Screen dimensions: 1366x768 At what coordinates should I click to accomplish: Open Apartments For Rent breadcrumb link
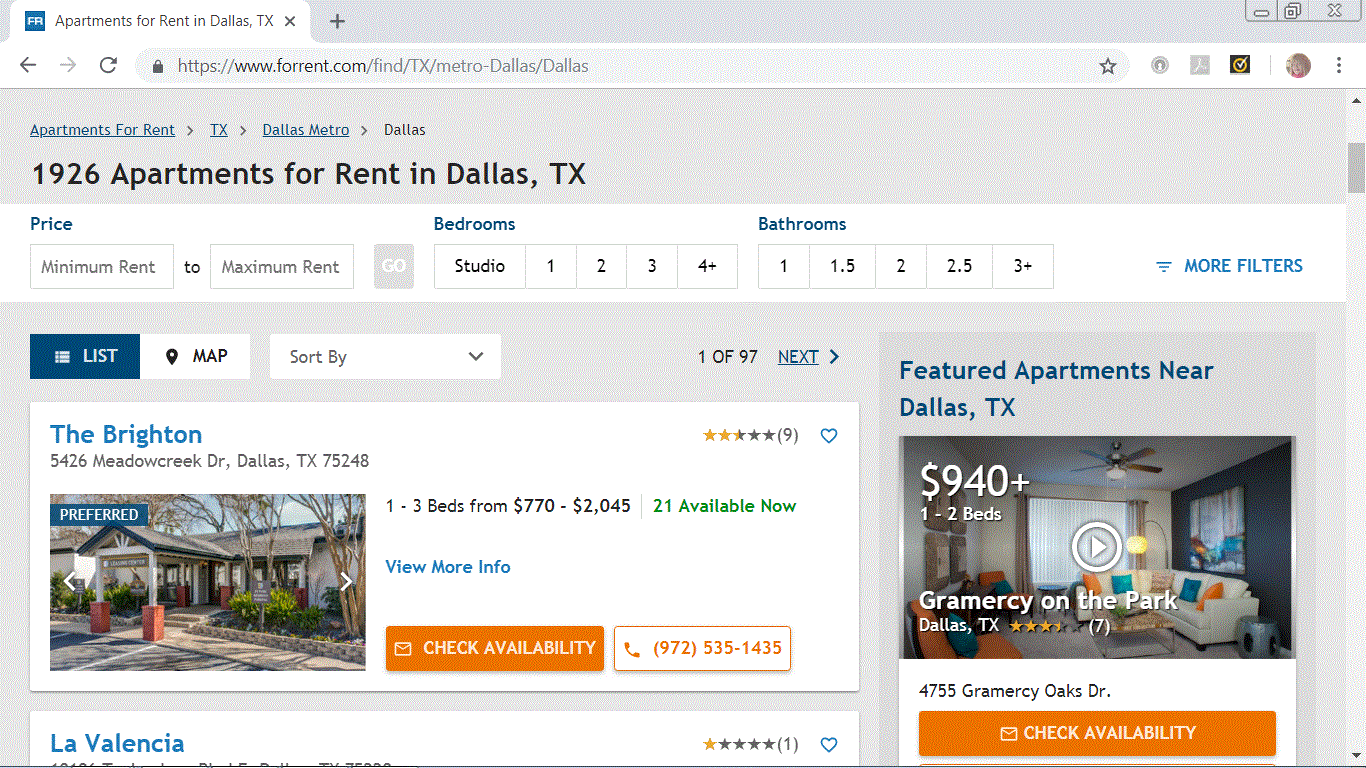click(102, 130)
